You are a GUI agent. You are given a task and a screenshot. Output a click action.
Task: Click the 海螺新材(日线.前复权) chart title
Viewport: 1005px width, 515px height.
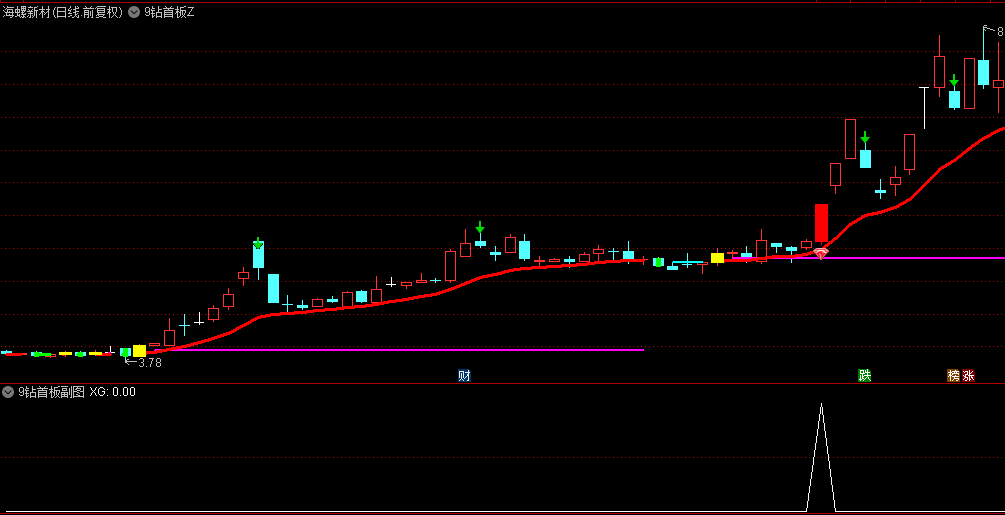(63, 12)
